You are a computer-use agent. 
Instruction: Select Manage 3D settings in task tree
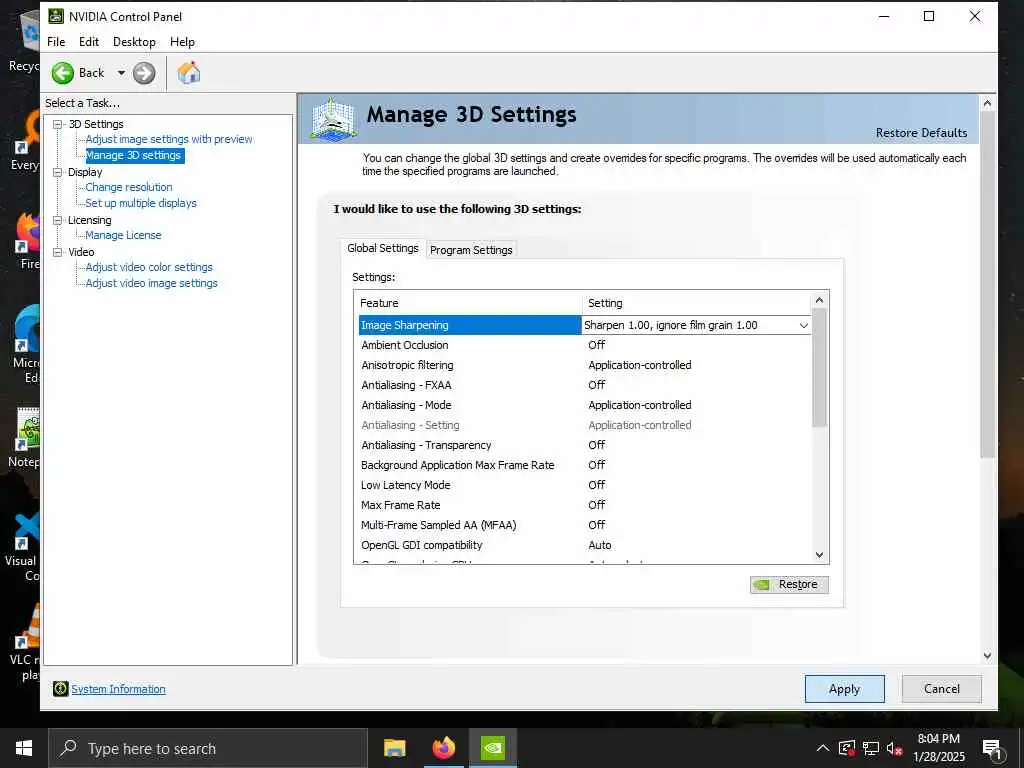coord(133,155)
